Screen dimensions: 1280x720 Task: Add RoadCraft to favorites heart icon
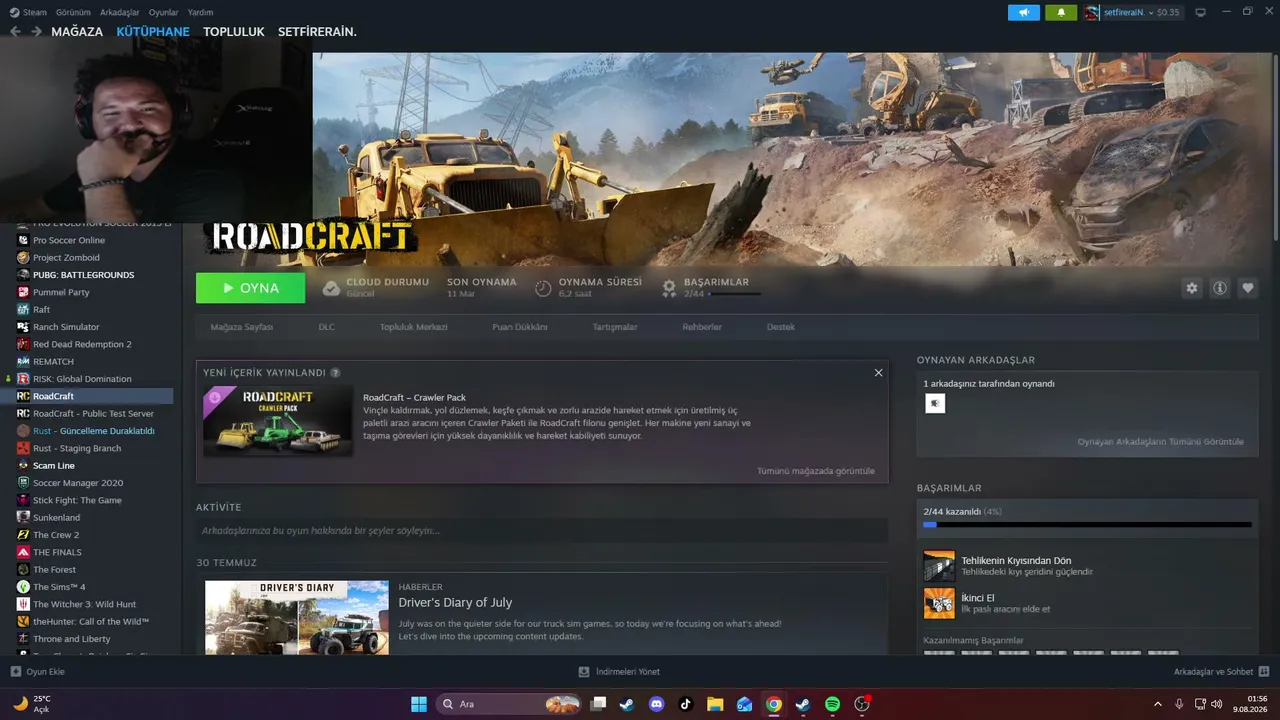[x=1248, y=288]
